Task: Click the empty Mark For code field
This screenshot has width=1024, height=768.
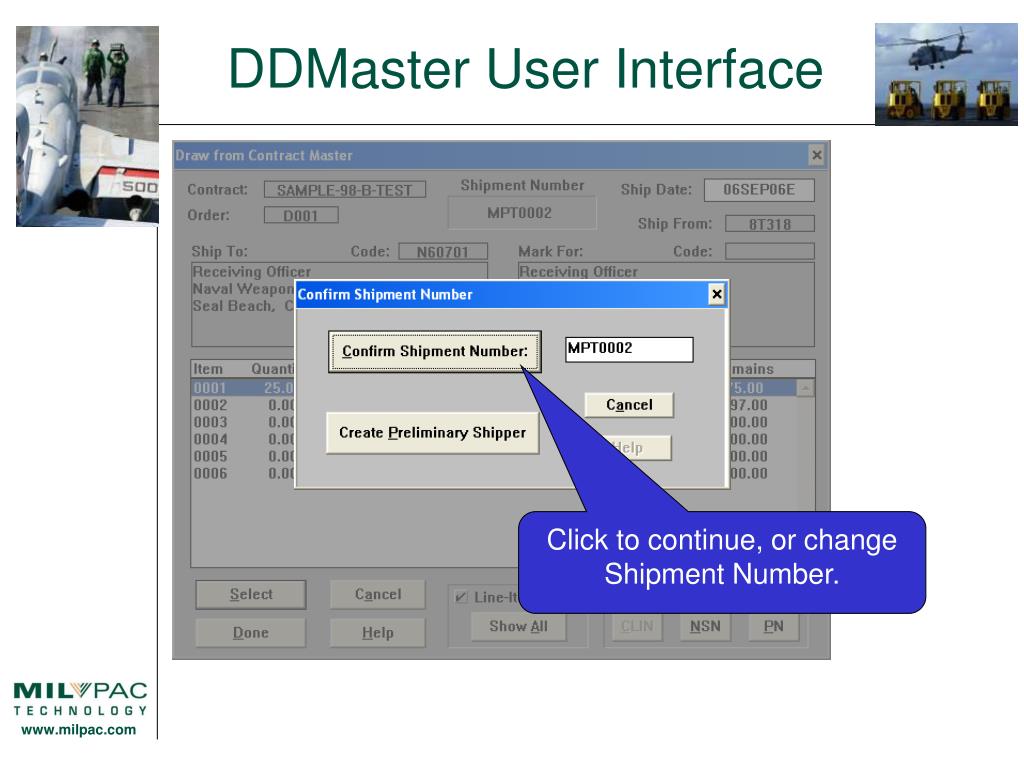Action: click(x=770, y=251)
